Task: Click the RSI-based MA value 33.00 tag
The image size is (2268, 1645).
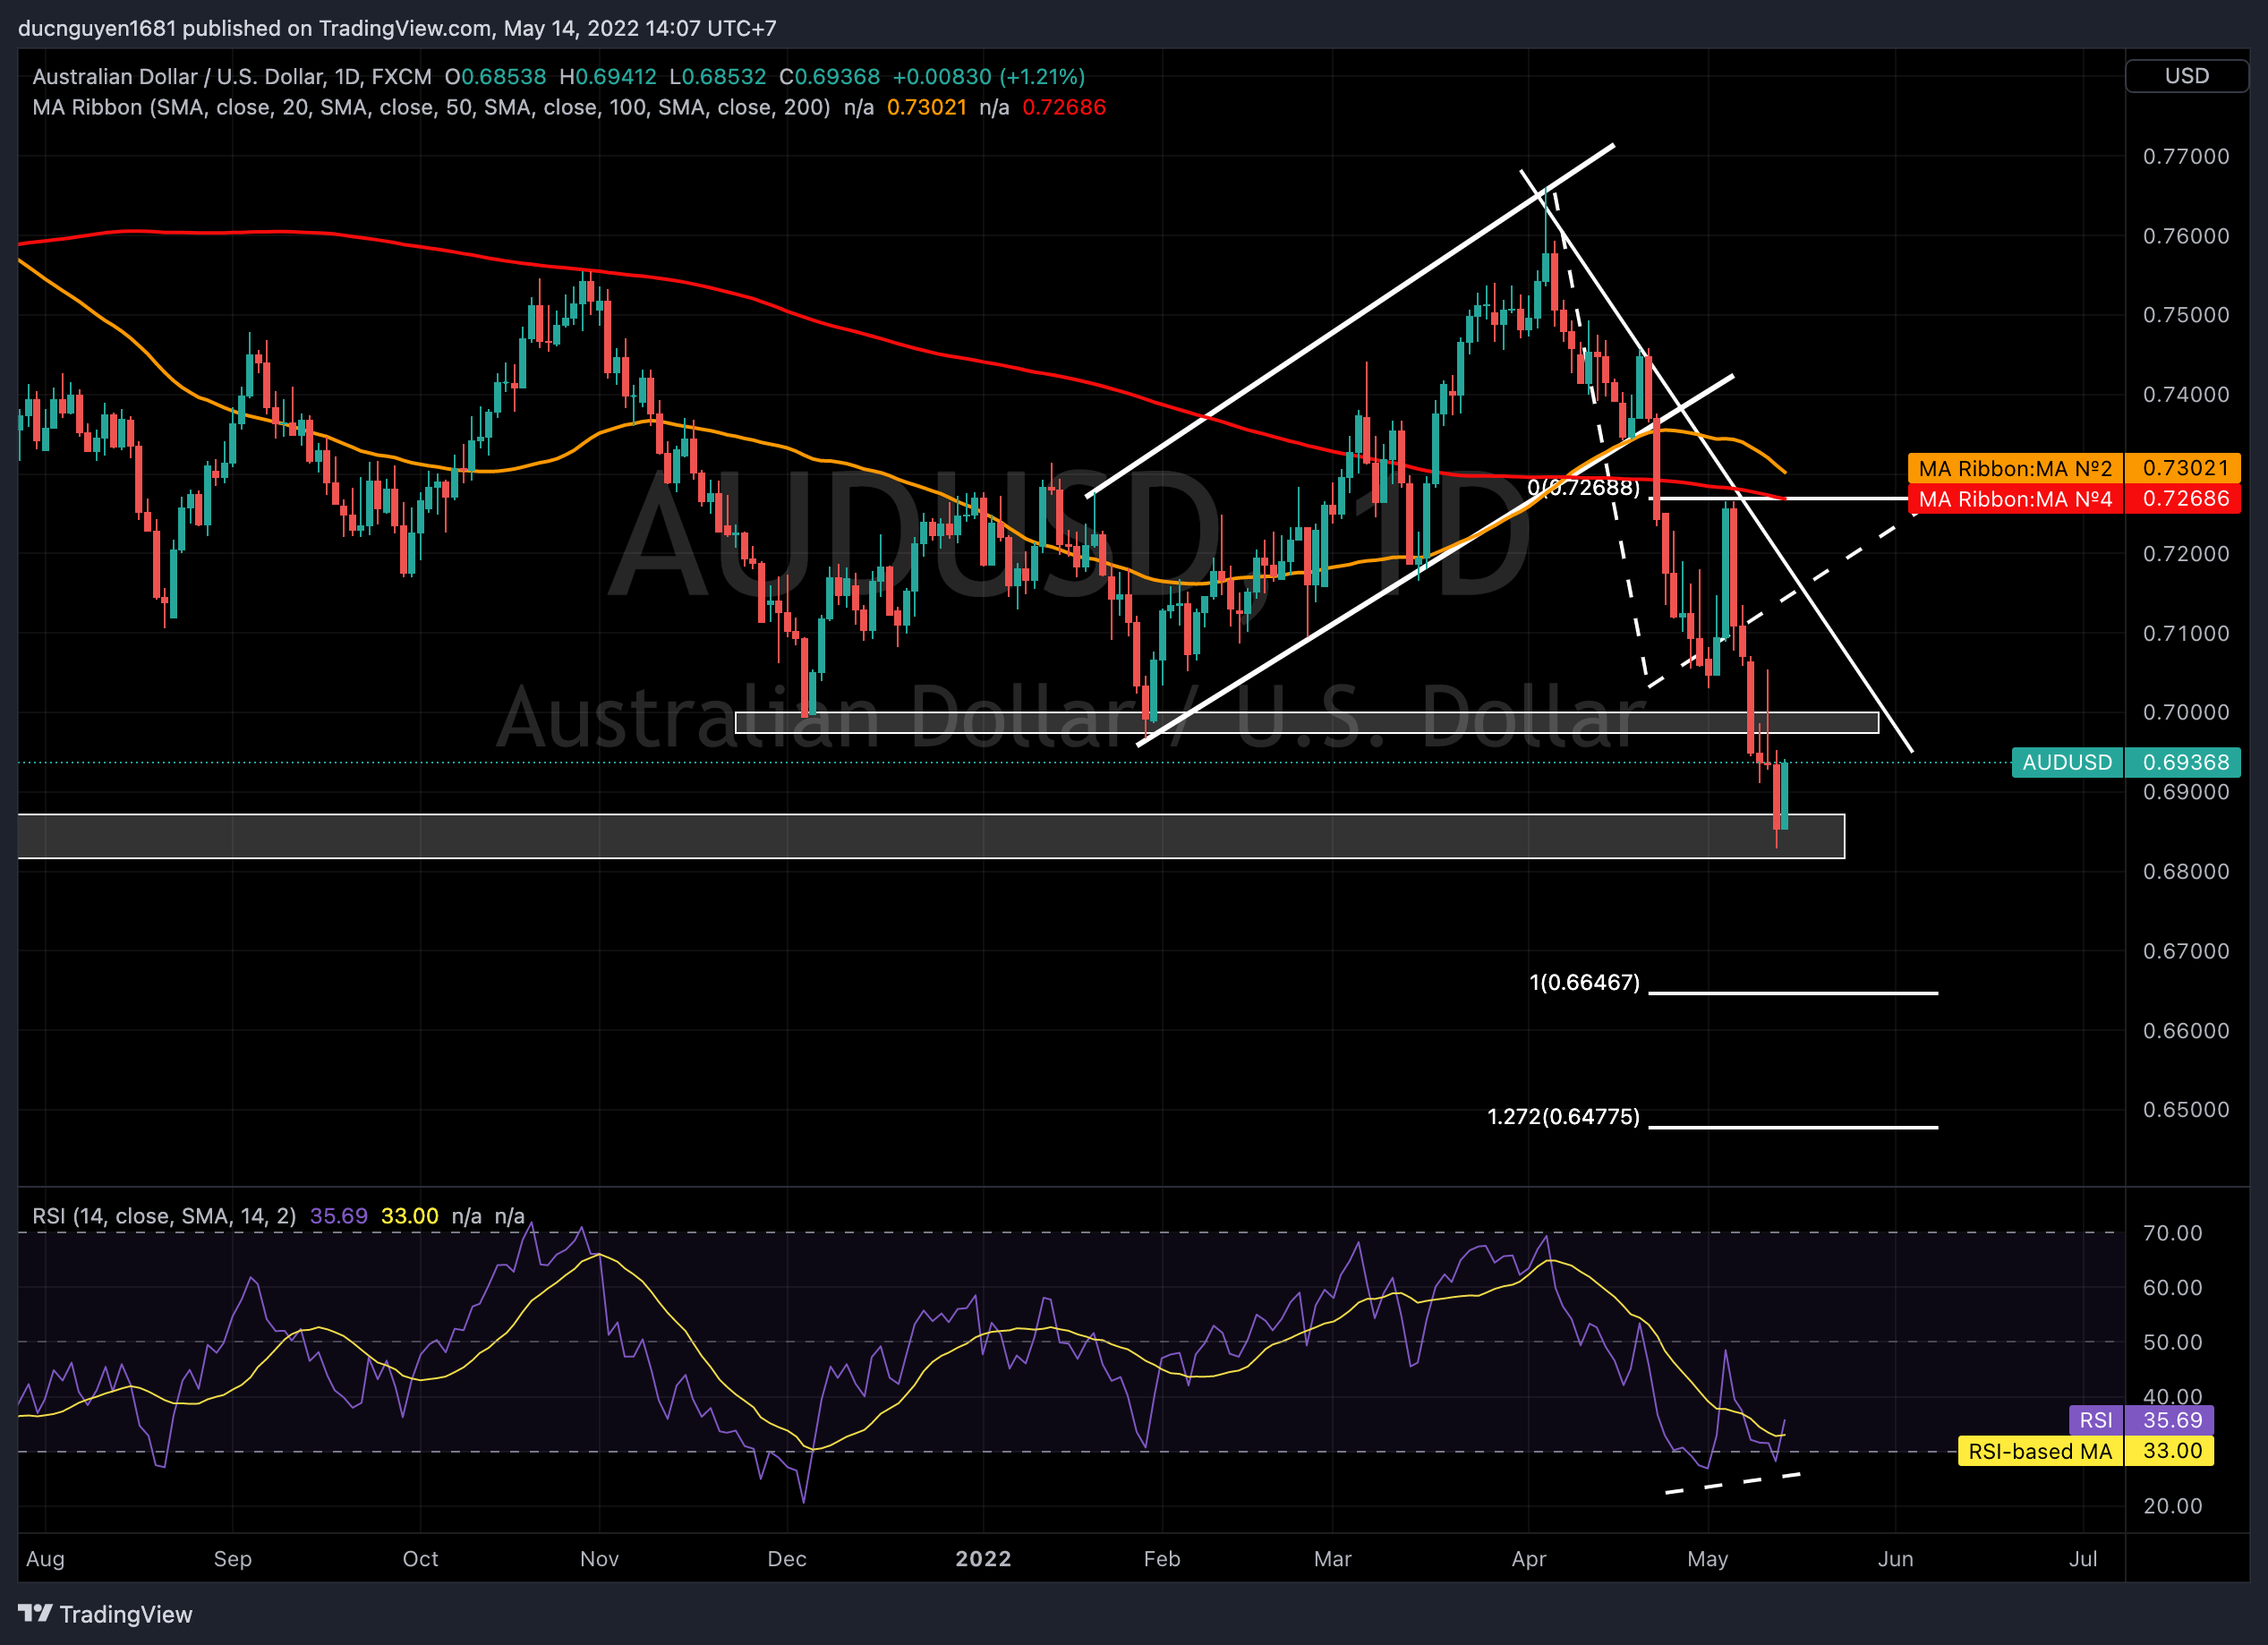Action: 2170,1451
